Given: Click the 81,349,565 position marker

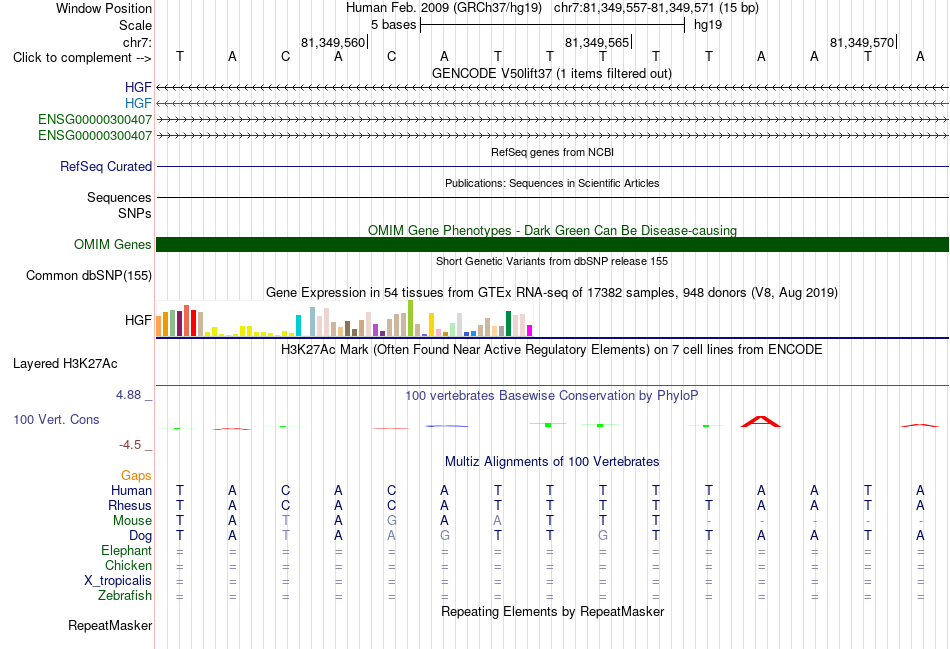Looking at the screenshot, I should 597,42.
